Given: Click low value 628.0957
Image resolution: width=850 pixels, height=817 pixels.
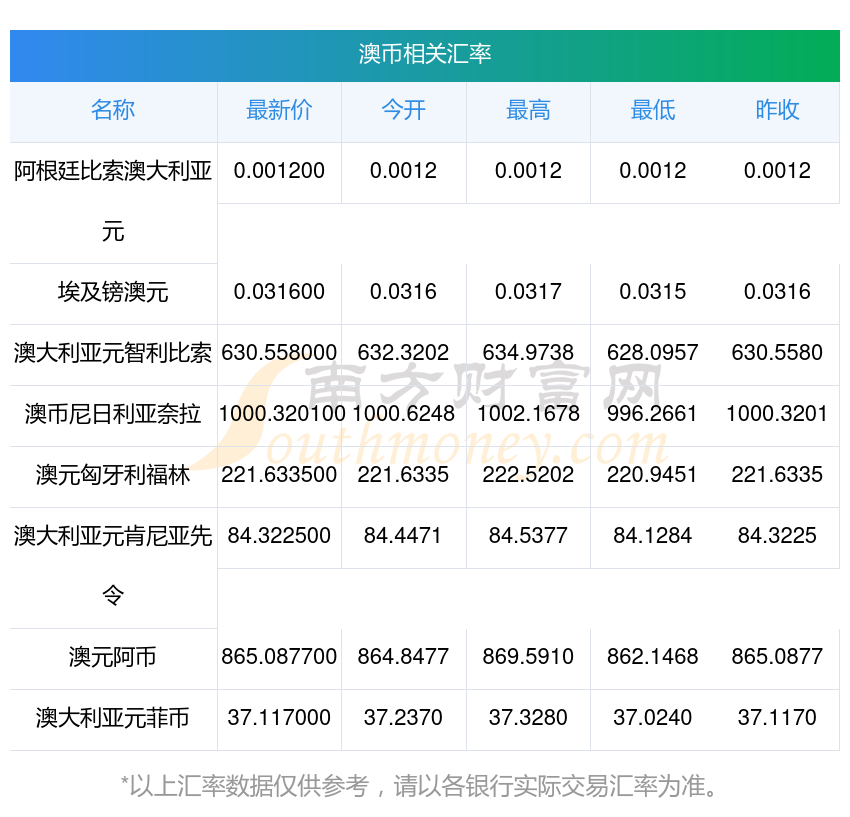Looking at the screenshot, I should tap(653, 352).
